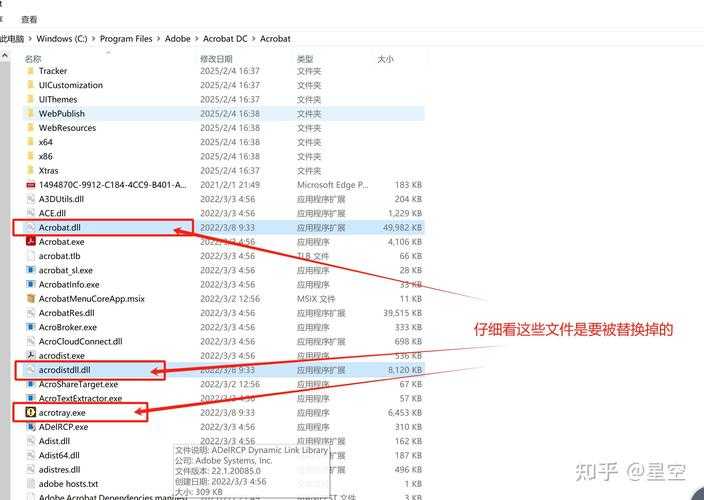Select the Xtras folder icon
This screenshot has height=500, width=704.
pyautogui.click(x=30, y=171)
